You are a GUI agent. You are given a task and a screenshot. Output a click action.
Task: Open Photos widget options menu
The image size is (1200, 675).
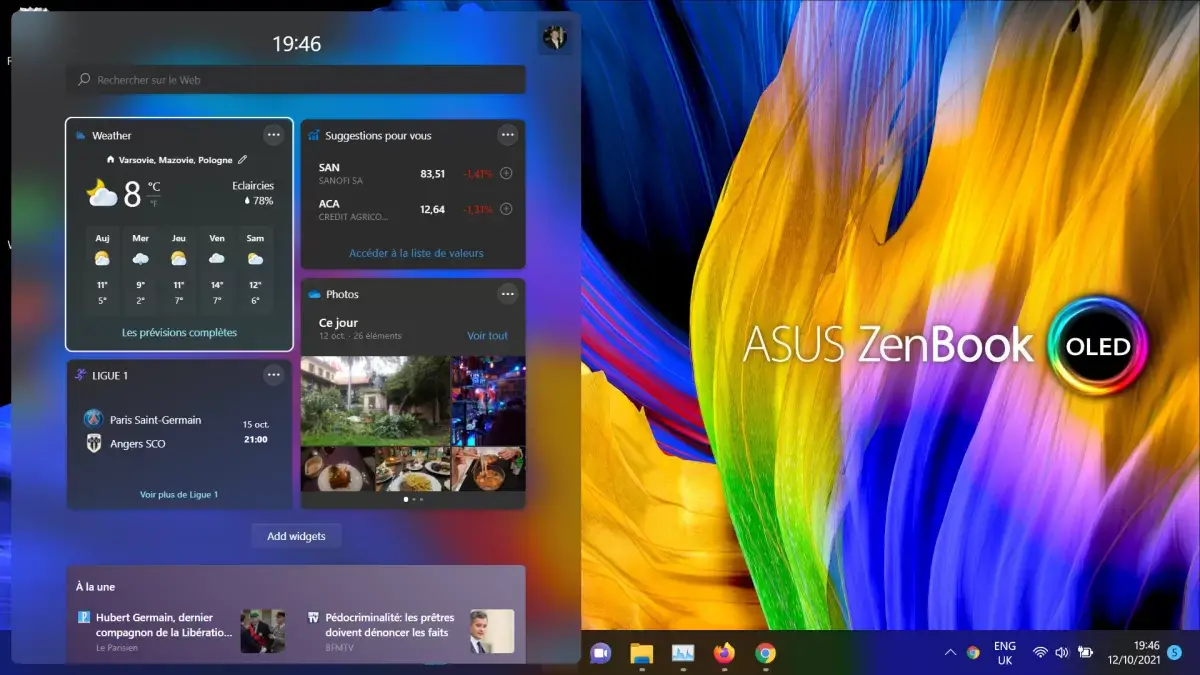pyautogui.click(x=508, y=294)
